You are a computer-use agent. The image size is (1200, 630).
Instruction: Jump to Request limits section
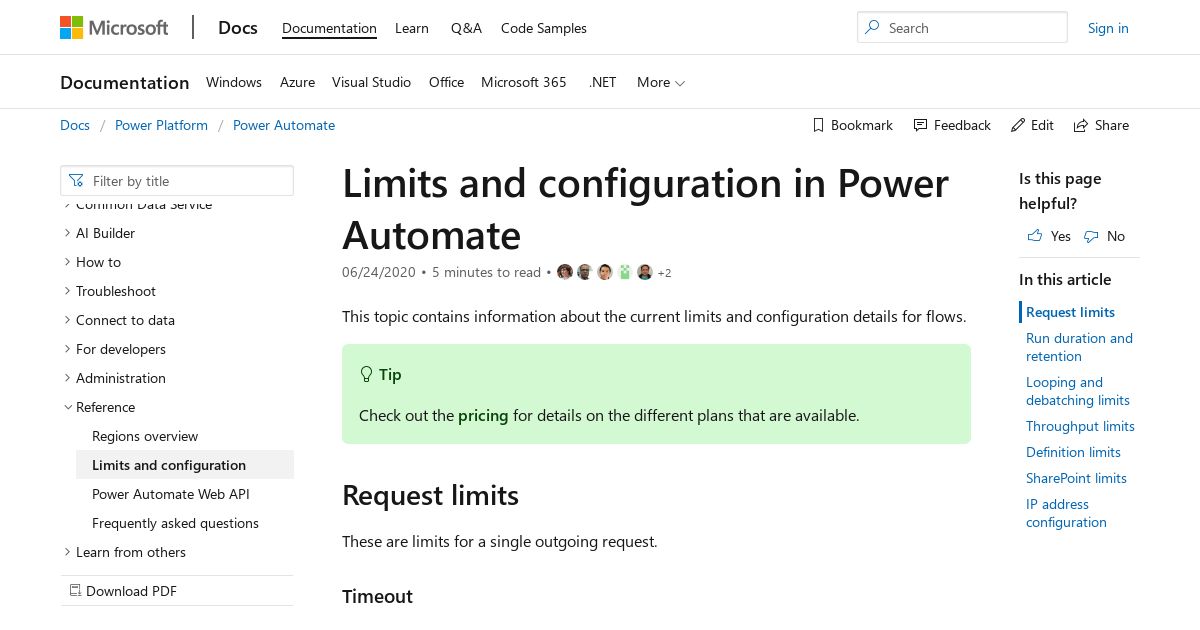(x=1070, y=312)
